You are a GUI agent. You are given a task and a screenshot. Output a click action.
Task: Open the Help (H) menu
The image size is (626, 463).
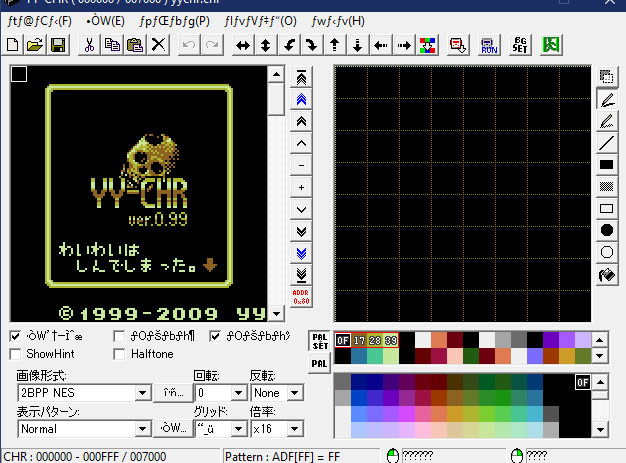[338, 21]
